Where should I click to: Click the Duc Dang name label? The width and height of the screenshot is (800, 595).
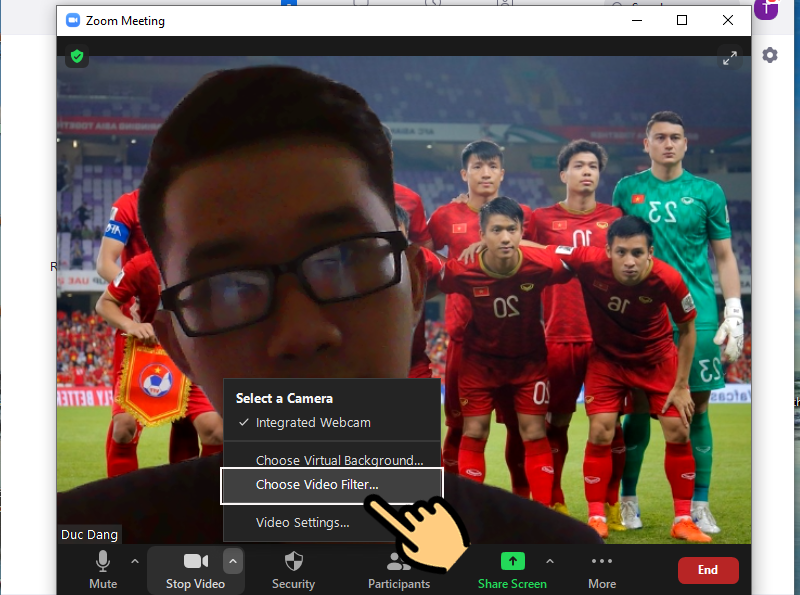[89, 534]
